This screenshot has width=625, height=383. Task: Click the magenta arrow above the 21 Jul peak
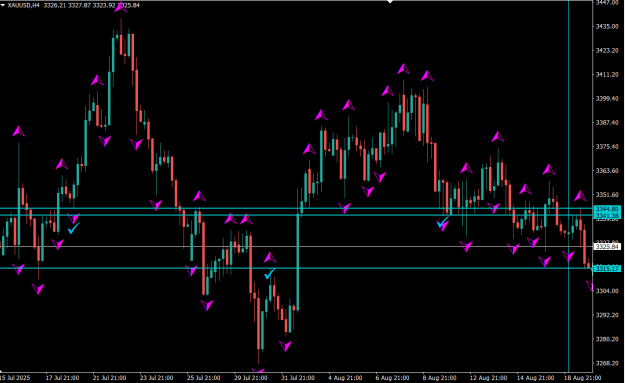[x=121, y=8]
